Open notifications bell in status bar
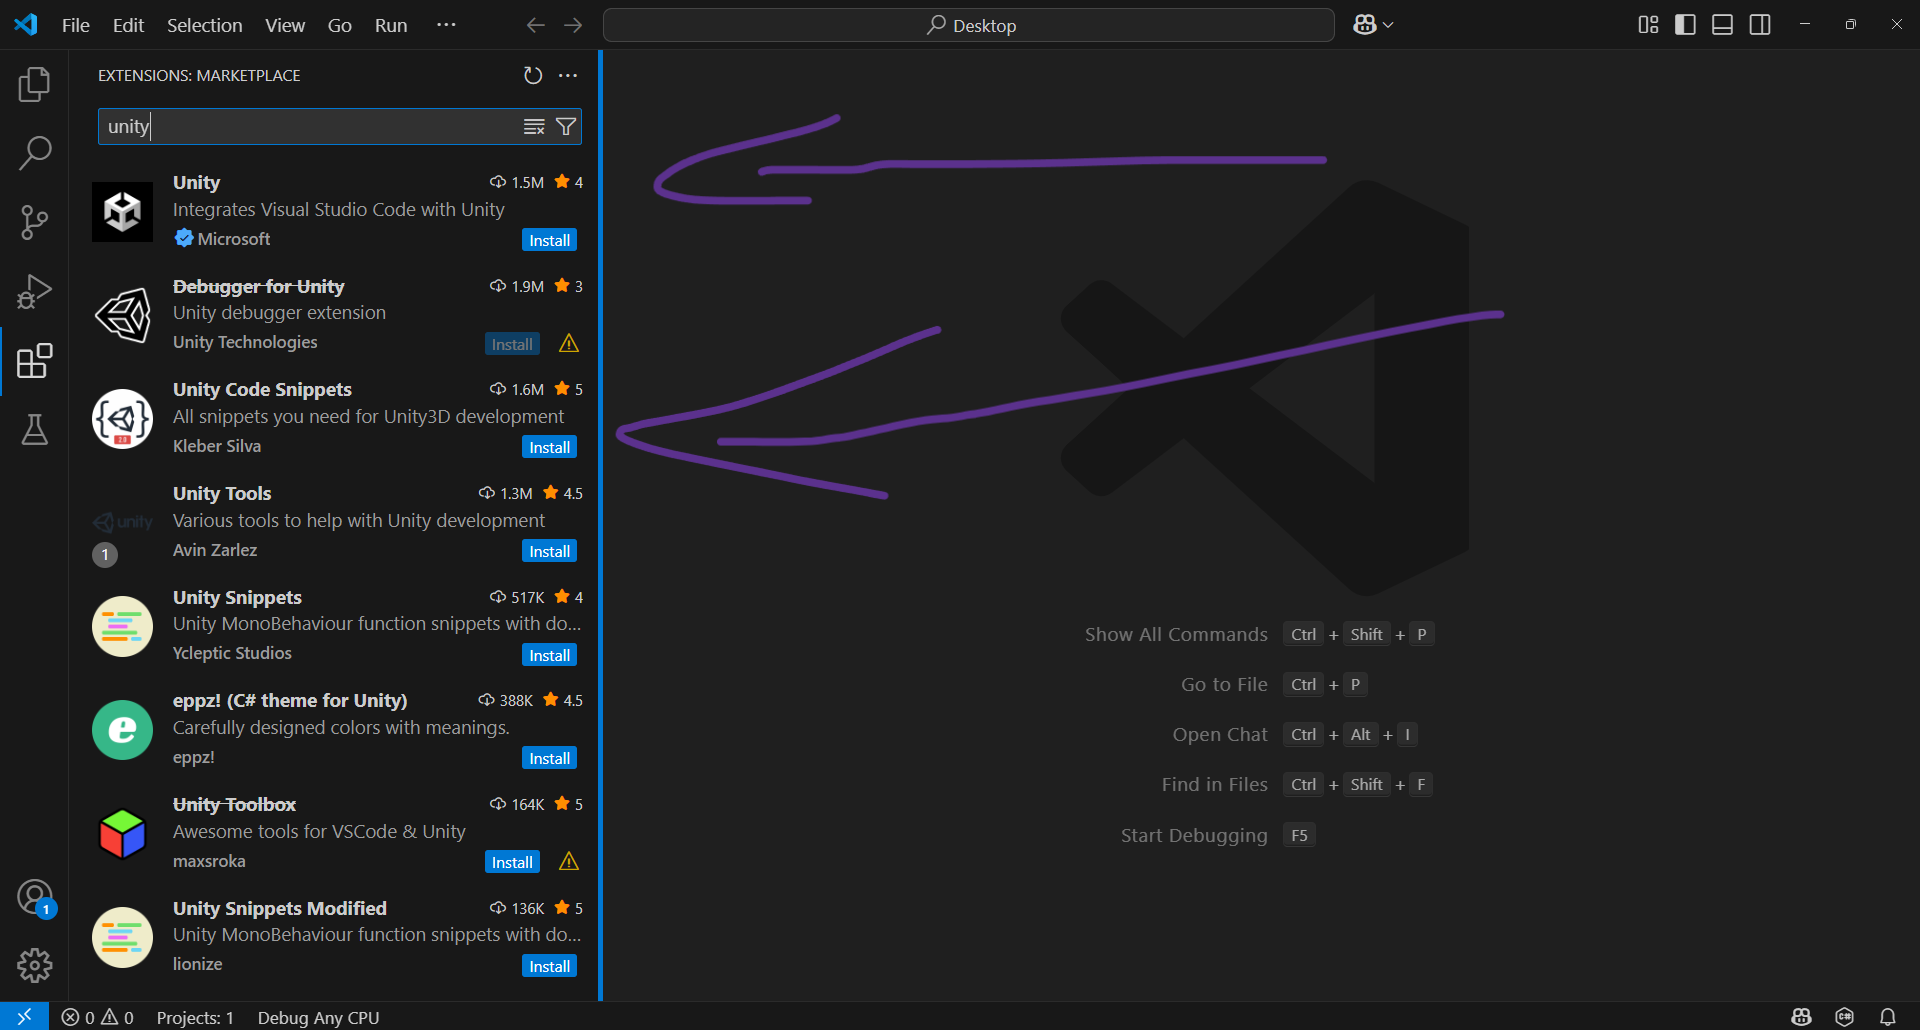Viewport: 1920px width, 1030px height. (x=1887, y=1017)
